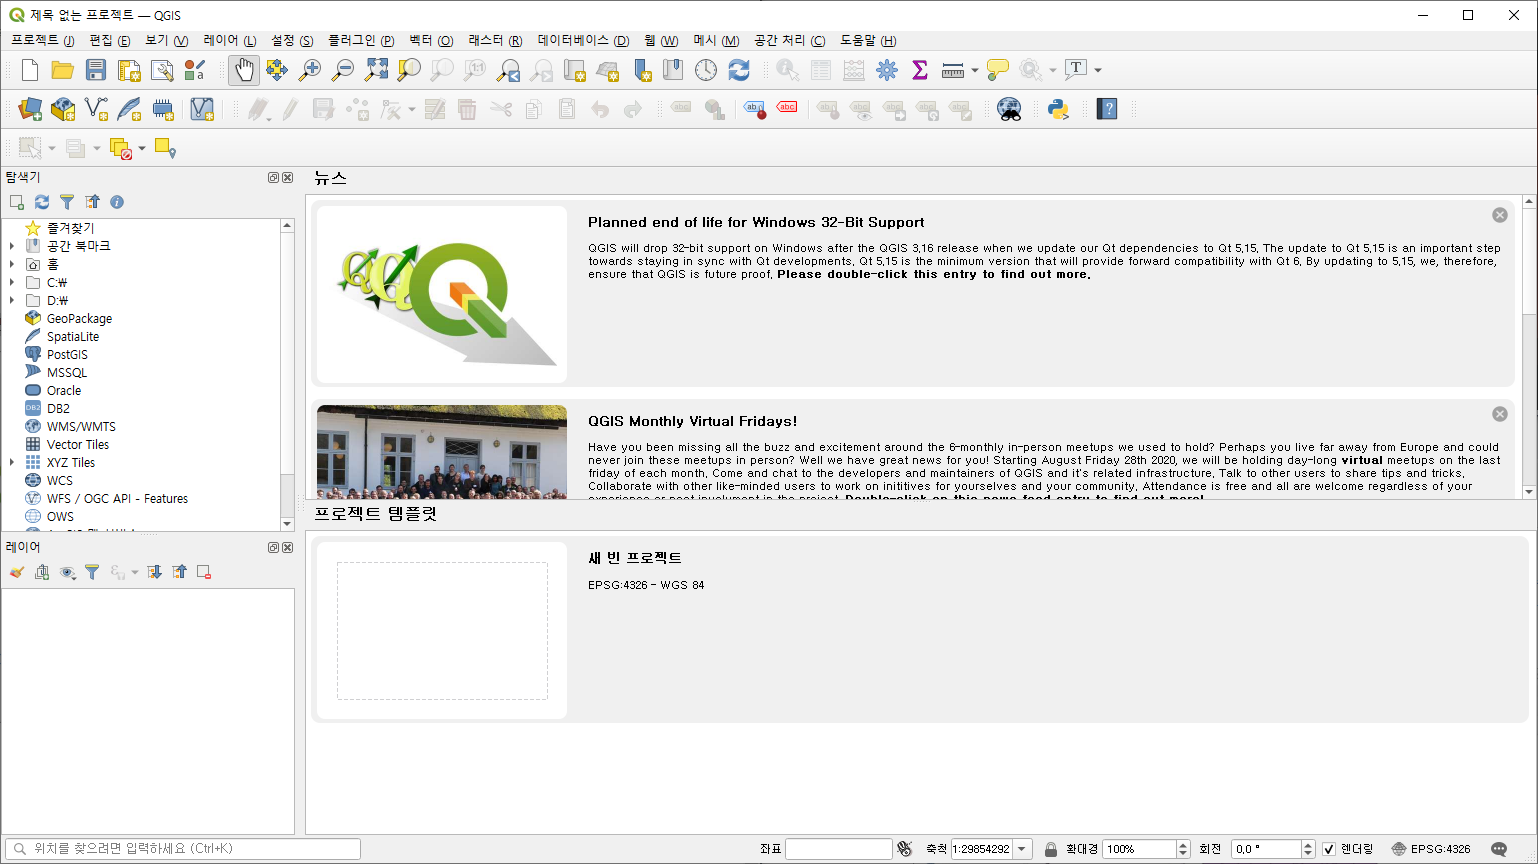
Task: Click the Remove Layer icon in Layers panel
Action: (204, 572)
